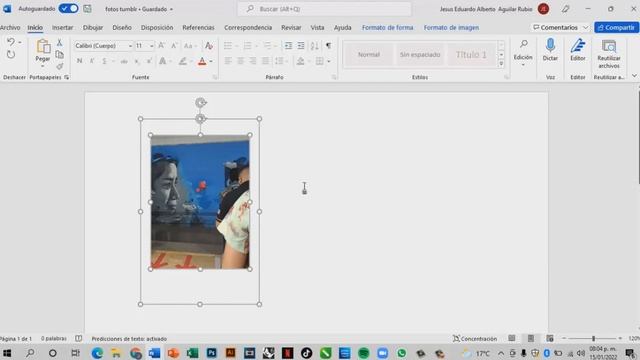Apply the red font color
Screen dimensions: 640x360
(x=202, y=61)
